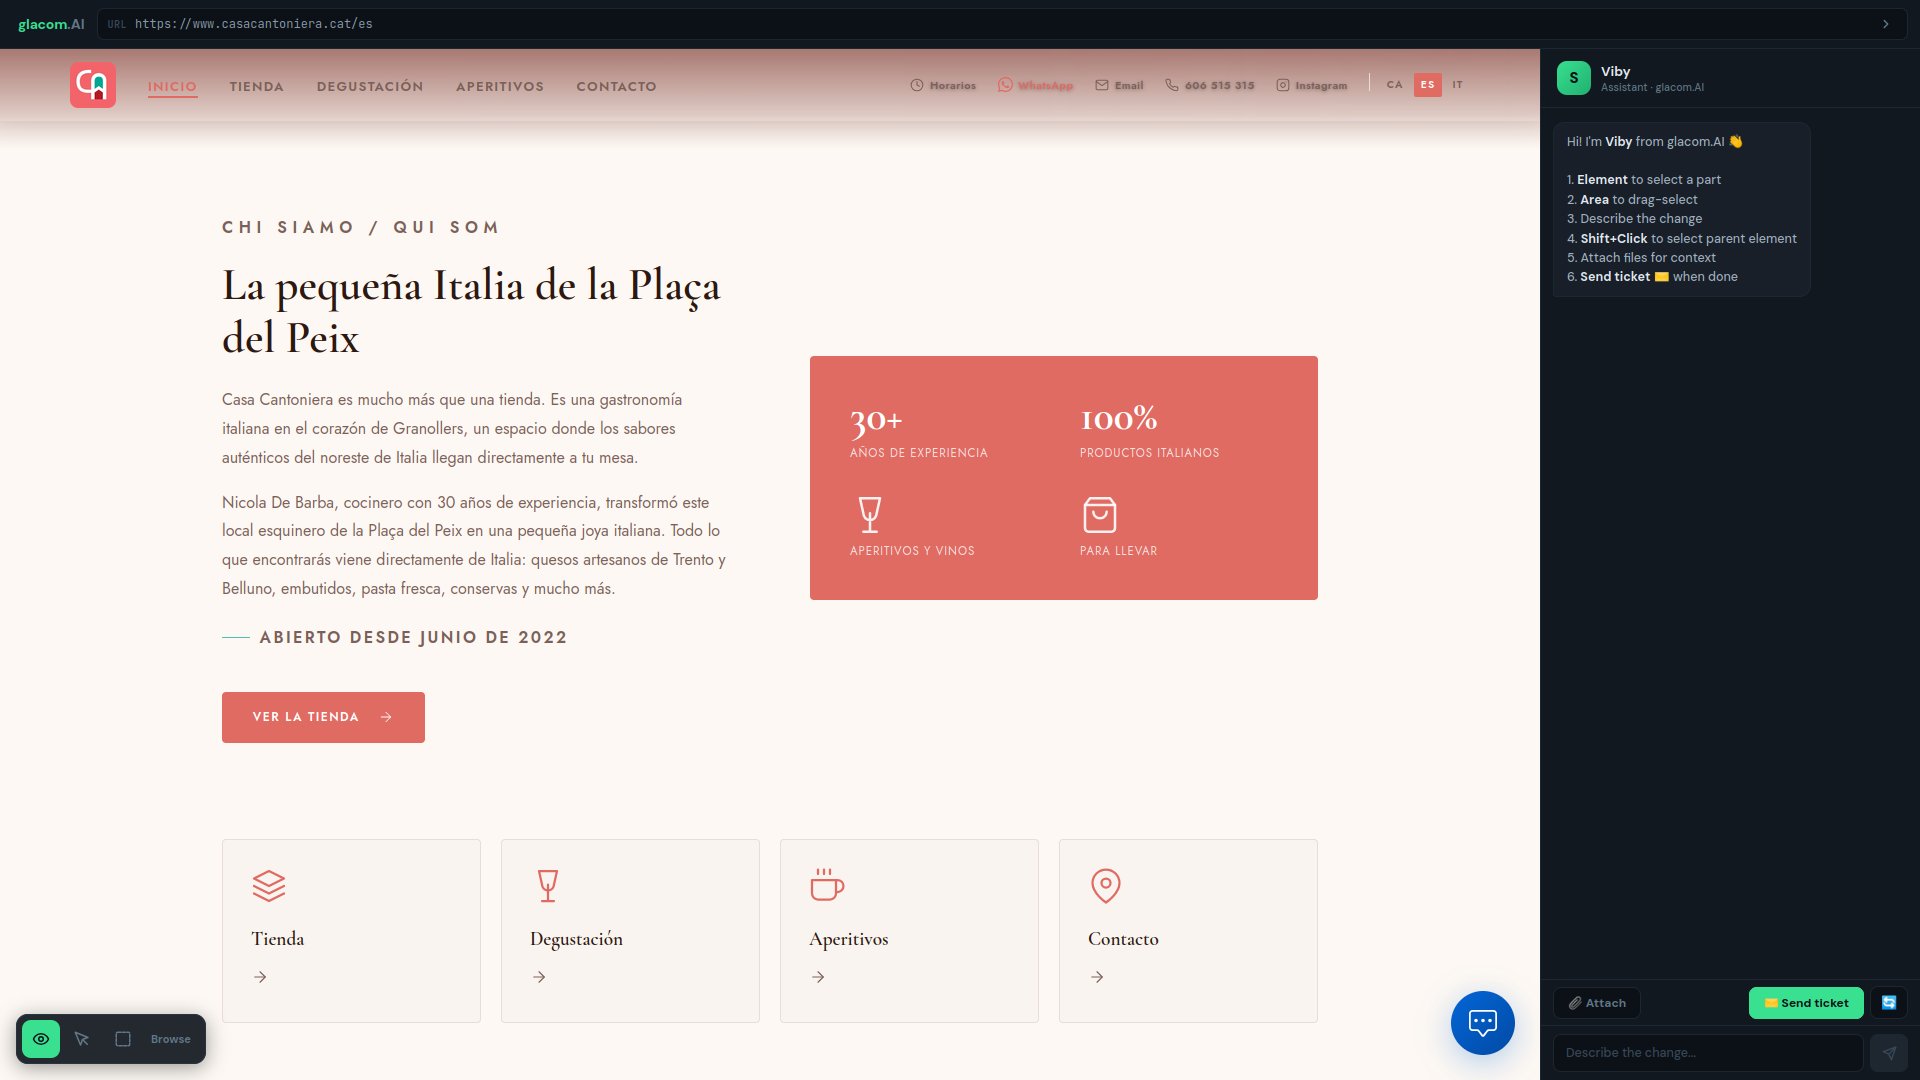Open the blue chat bubble widget

(1483, 1023)
